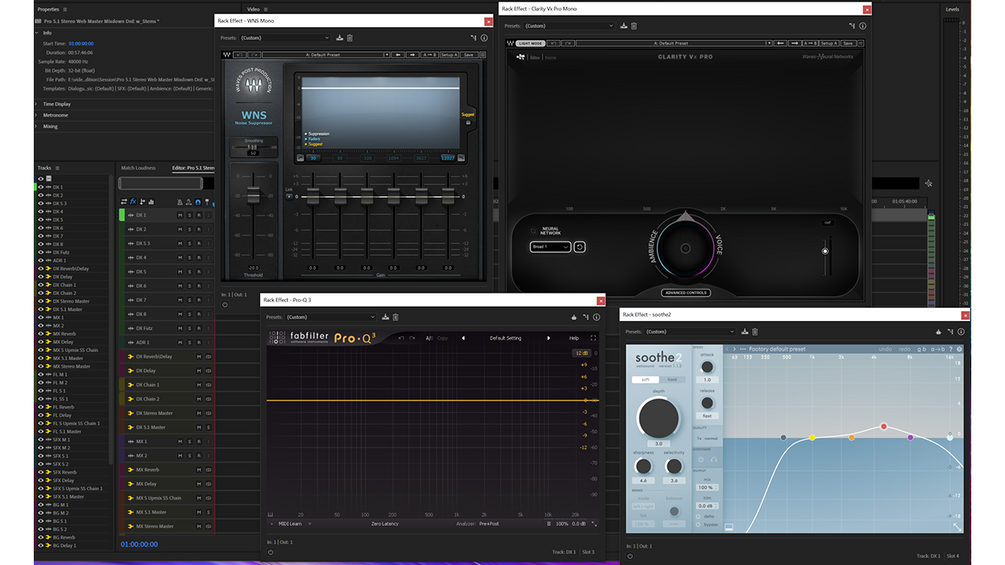Viewport: 1005px width, 565px height.
Task: Select the Editor Pro 5.1 Stereo tab
Action: coord(193,168)
